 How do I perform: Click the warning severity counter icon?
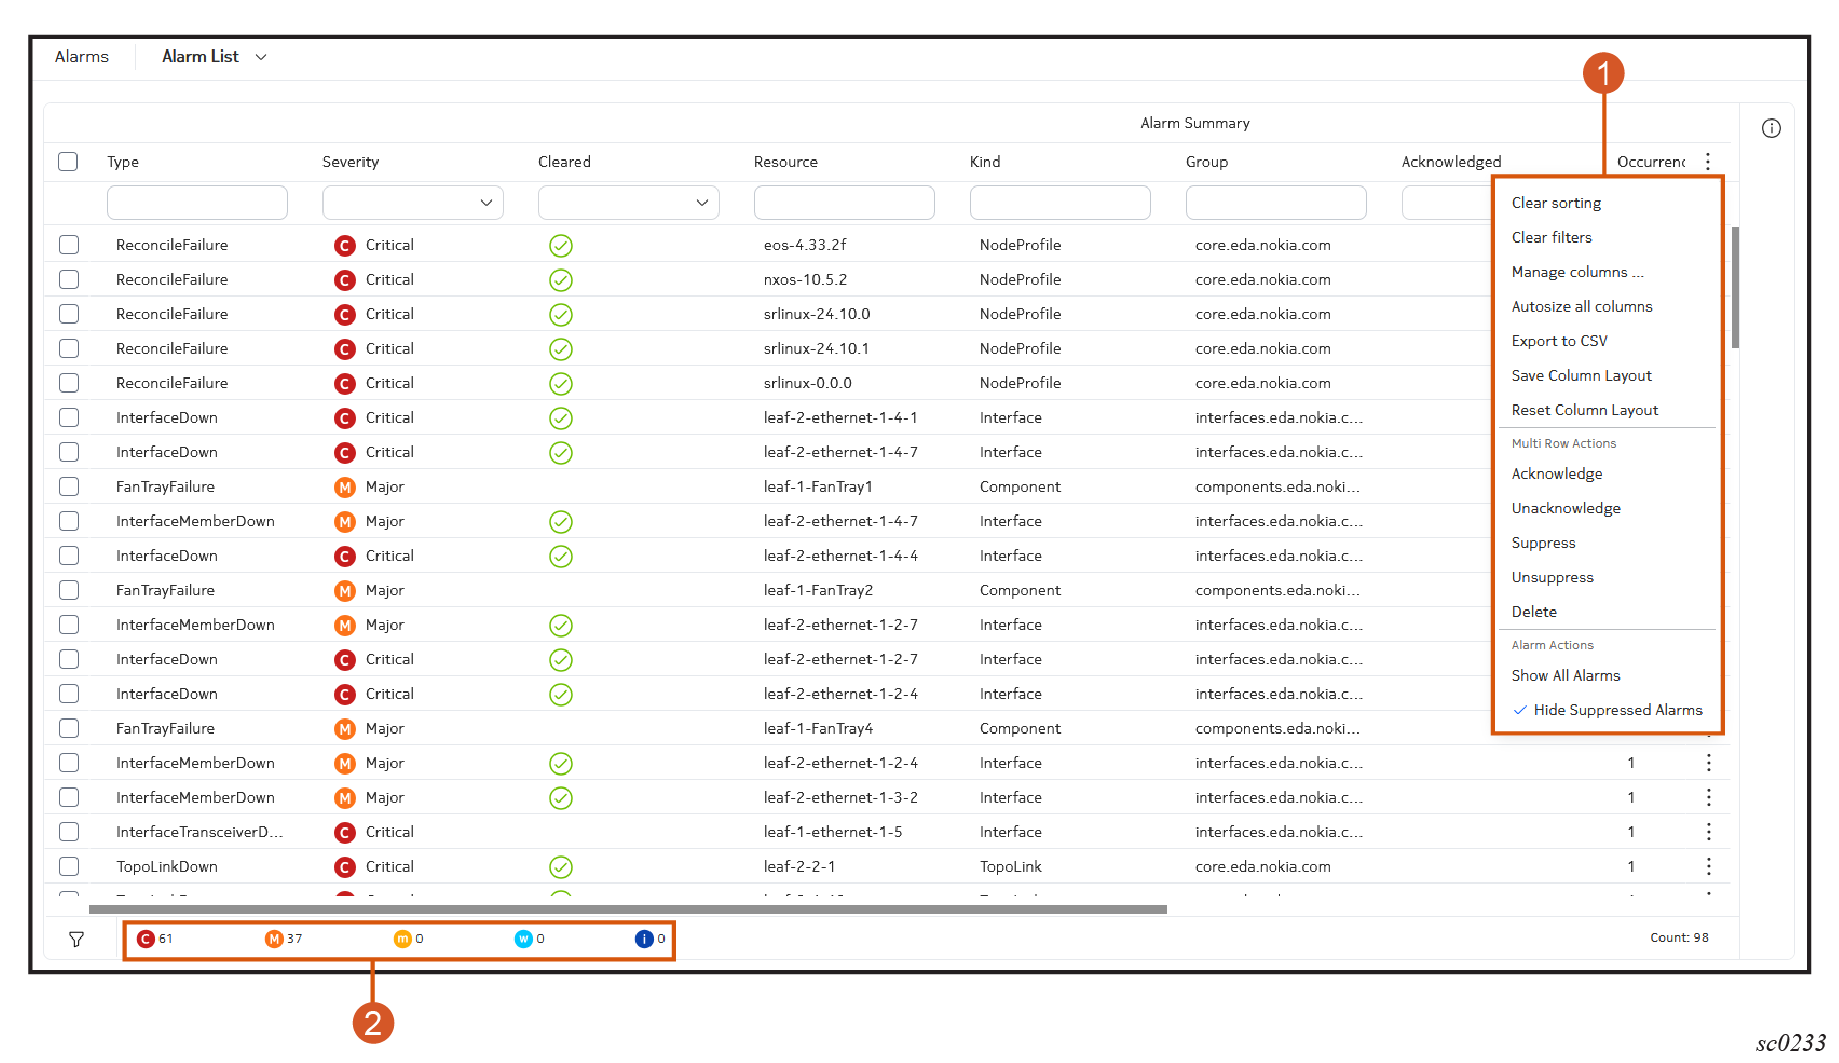click(523, 939)
